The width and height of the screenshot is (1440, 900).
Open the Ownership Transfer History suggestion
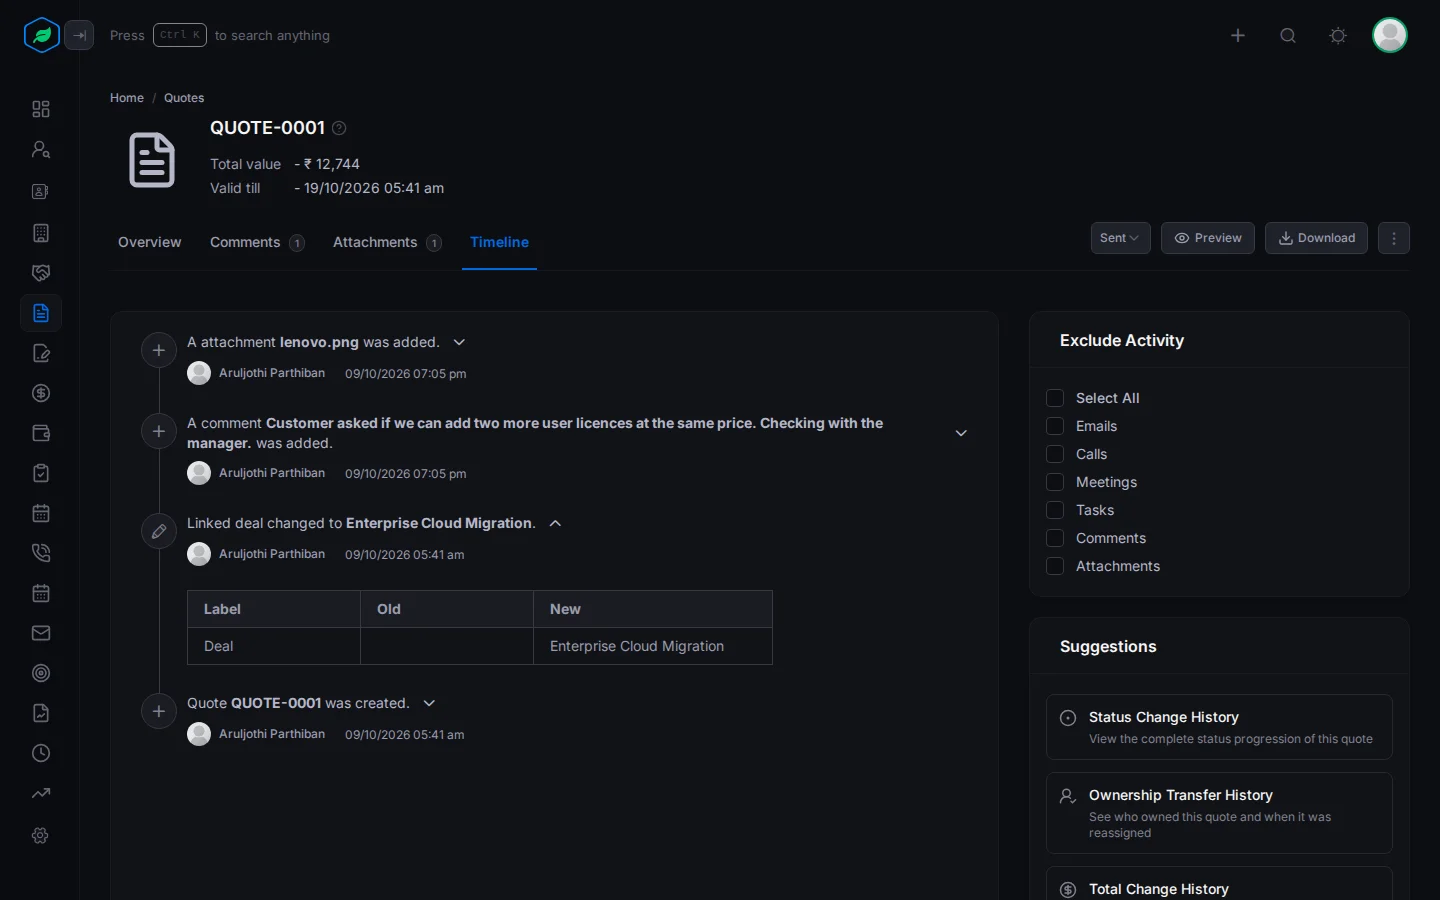(x=1219, y=813)
